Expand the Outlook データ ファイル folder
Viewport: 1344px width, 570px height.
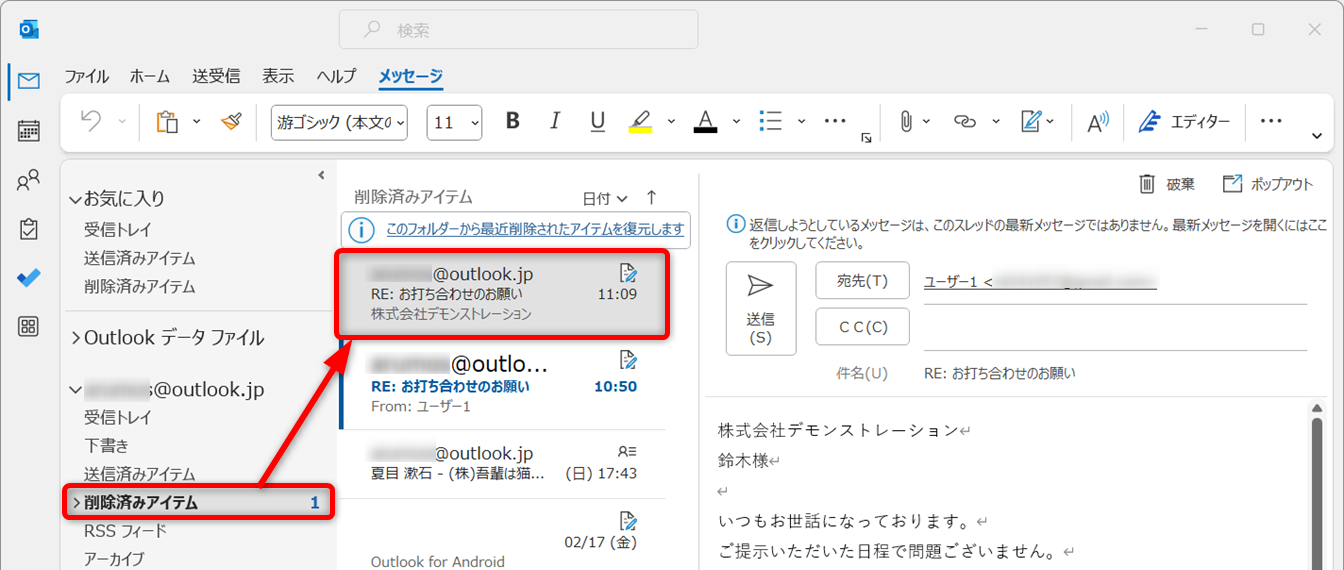[x=76, y=338]
